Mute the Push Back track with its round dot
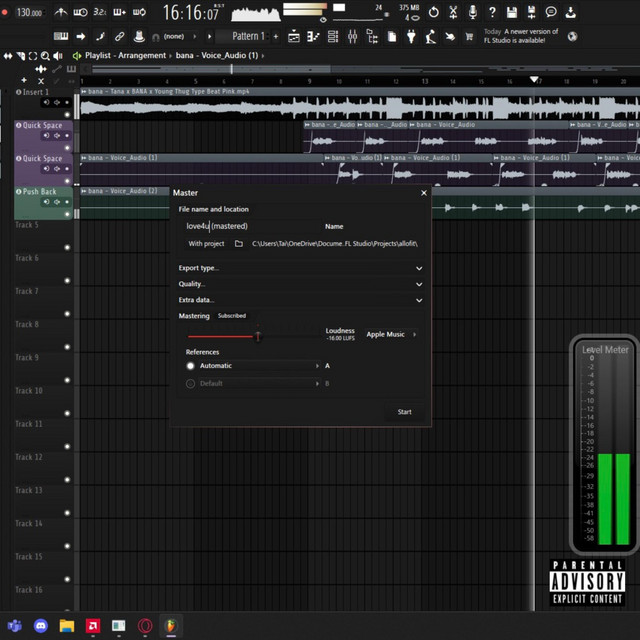Image resolution: width=640 pixels, height=640 pixels. [x=67, y=214]
